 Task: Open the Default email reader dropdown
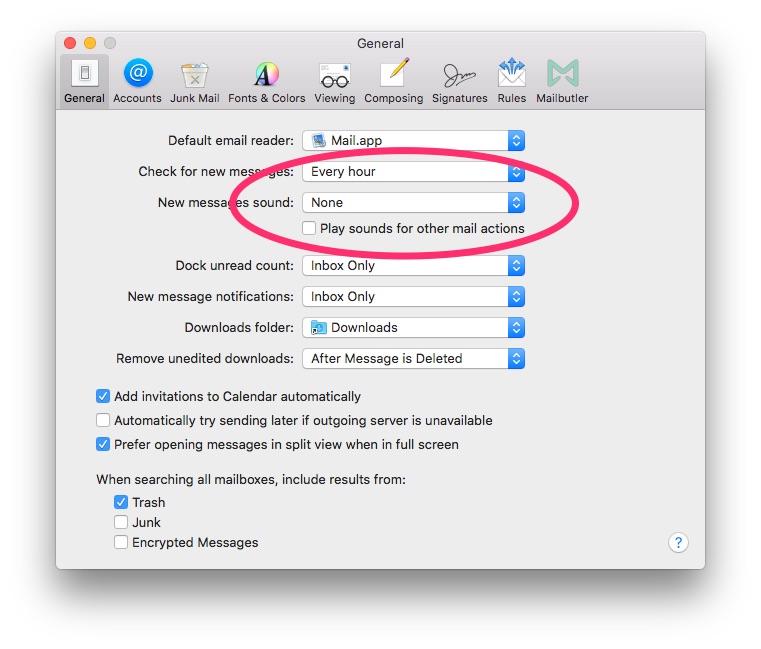tap(414, 140)
